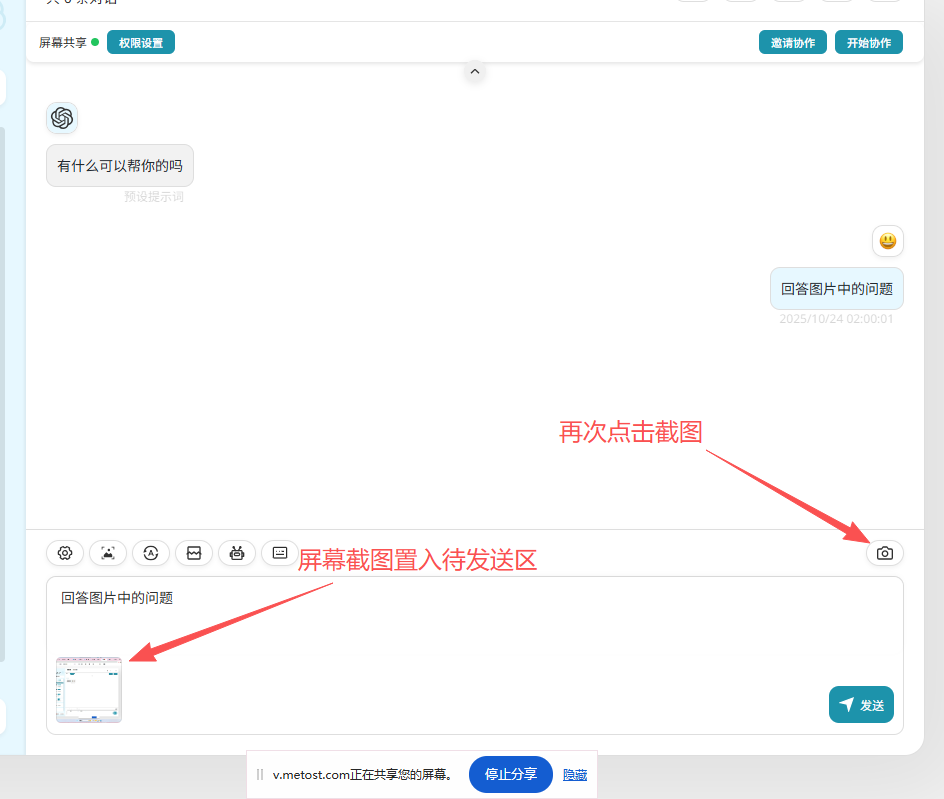Click the 邀请协作 invite button
This screenshot has width=944, height=799.
pos(792,43)
